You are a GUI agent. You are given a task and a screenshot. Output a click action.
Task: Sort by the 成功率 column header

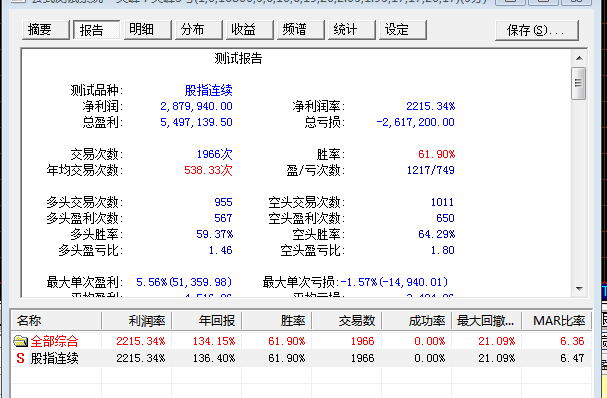click(417, 321)
